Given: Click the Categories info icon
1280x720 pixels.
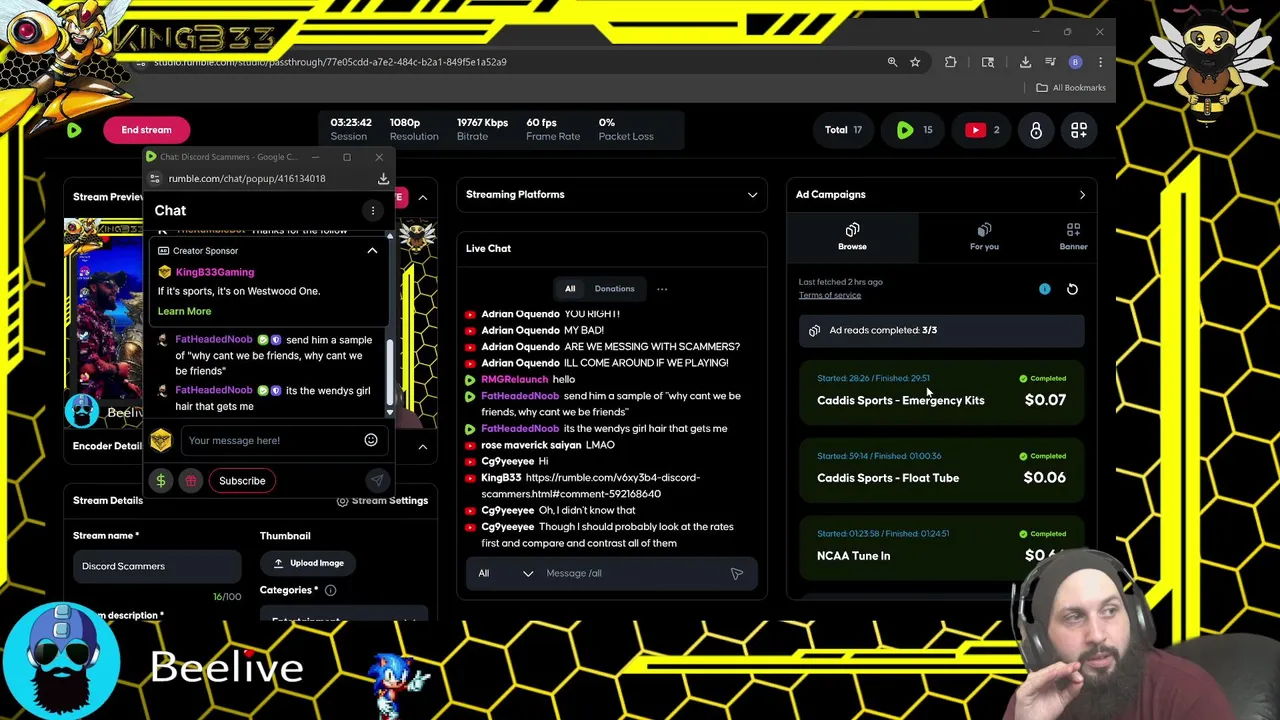Looking at the screenshot, I should tap(330, 590).
